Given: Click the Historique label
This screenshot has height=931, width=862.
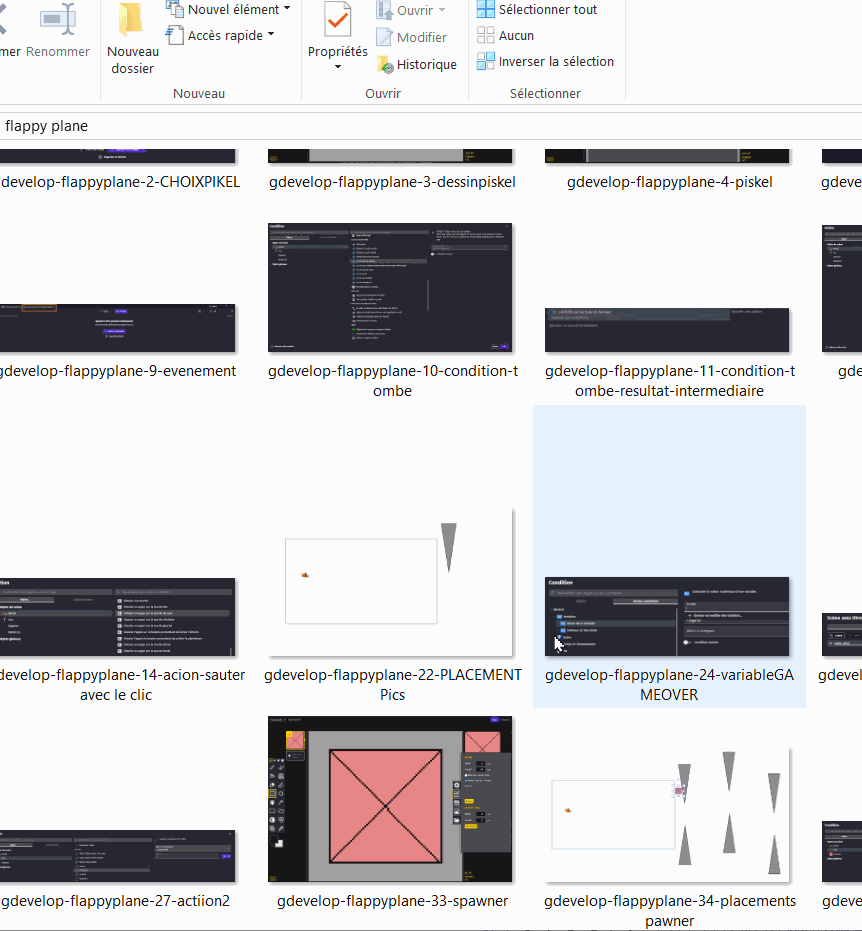Looking at the screenshot, I should click(x=426, y=64).
